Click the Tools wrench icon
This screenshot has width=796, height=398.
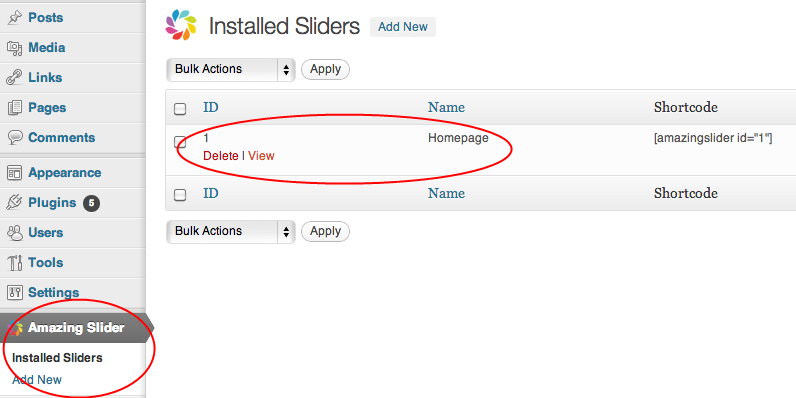14,263
